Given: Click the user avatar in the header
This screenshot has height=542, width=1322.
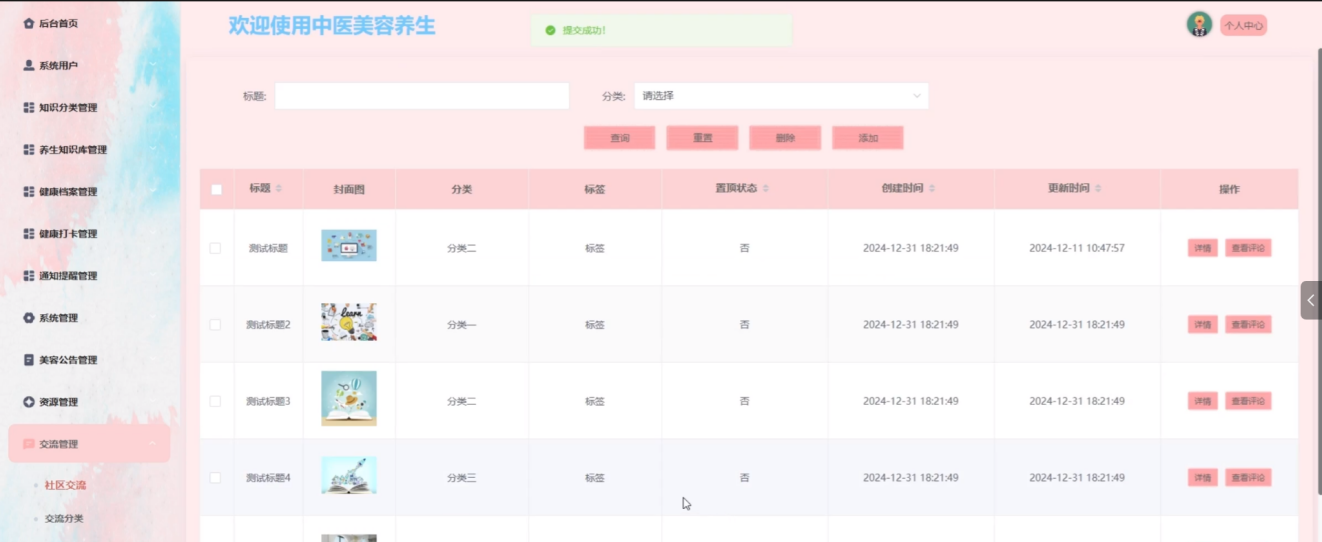Looking at the screenshot, I should [1199, 25].
